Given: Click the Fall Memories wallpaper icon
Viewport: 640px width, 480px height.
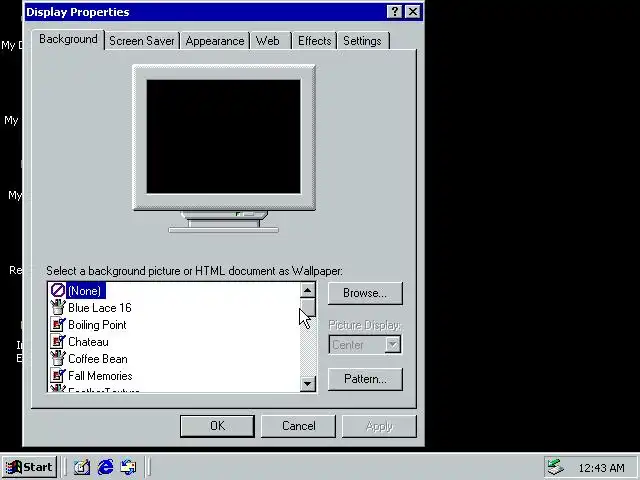Looking at the screenshot, I should coord(58,376).
